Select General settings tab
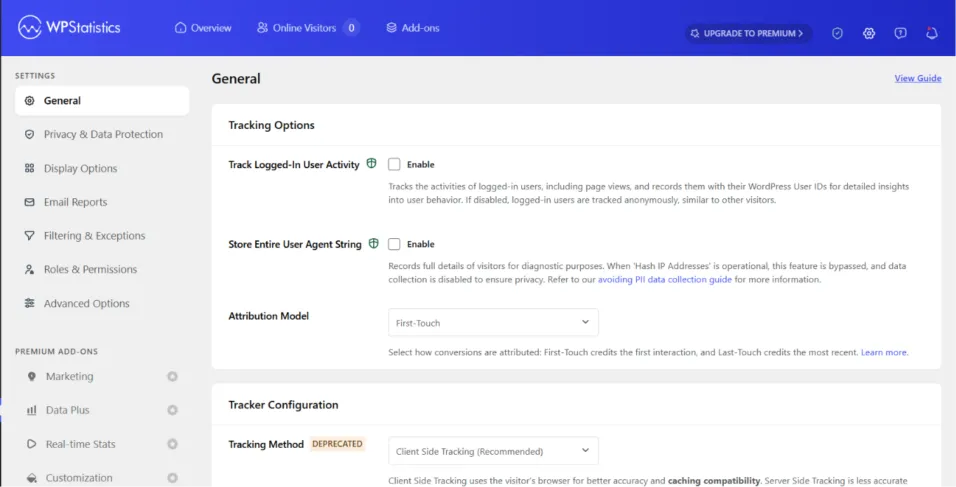This screenshot has width=956, height=487. pyautogui.click(x=102, y=101)
